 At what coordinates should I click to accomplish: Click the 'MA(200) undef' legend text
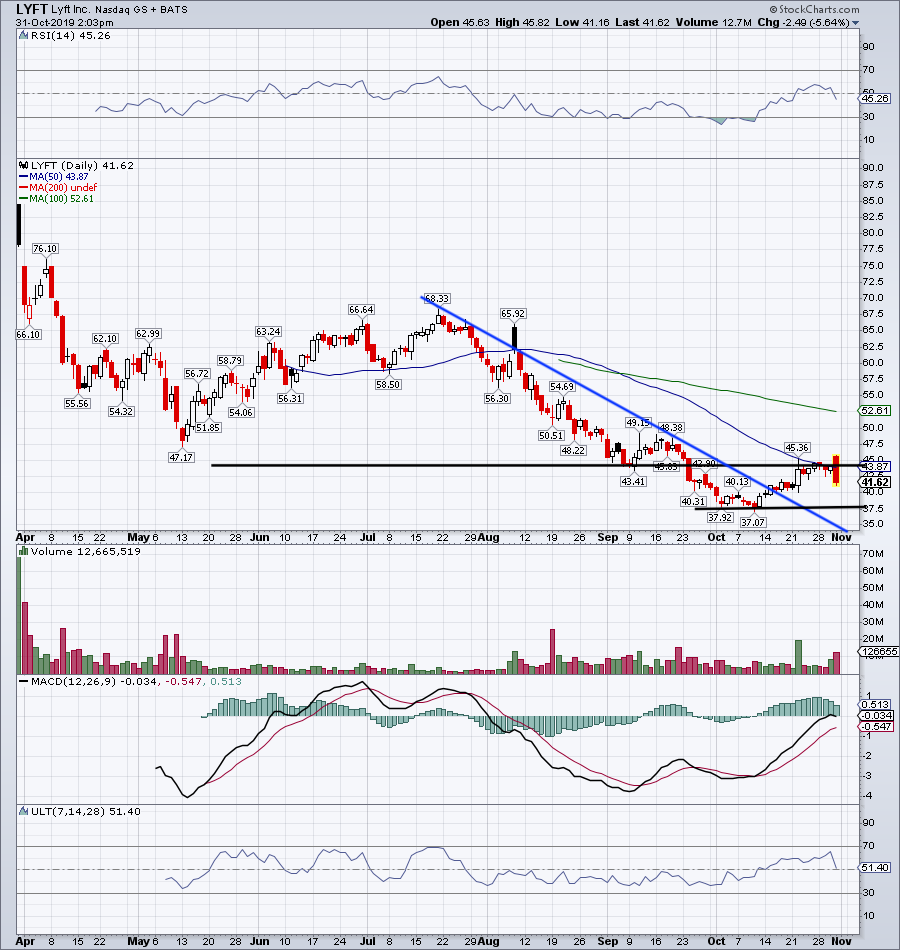pyautogui.click(x=63, y=188)
